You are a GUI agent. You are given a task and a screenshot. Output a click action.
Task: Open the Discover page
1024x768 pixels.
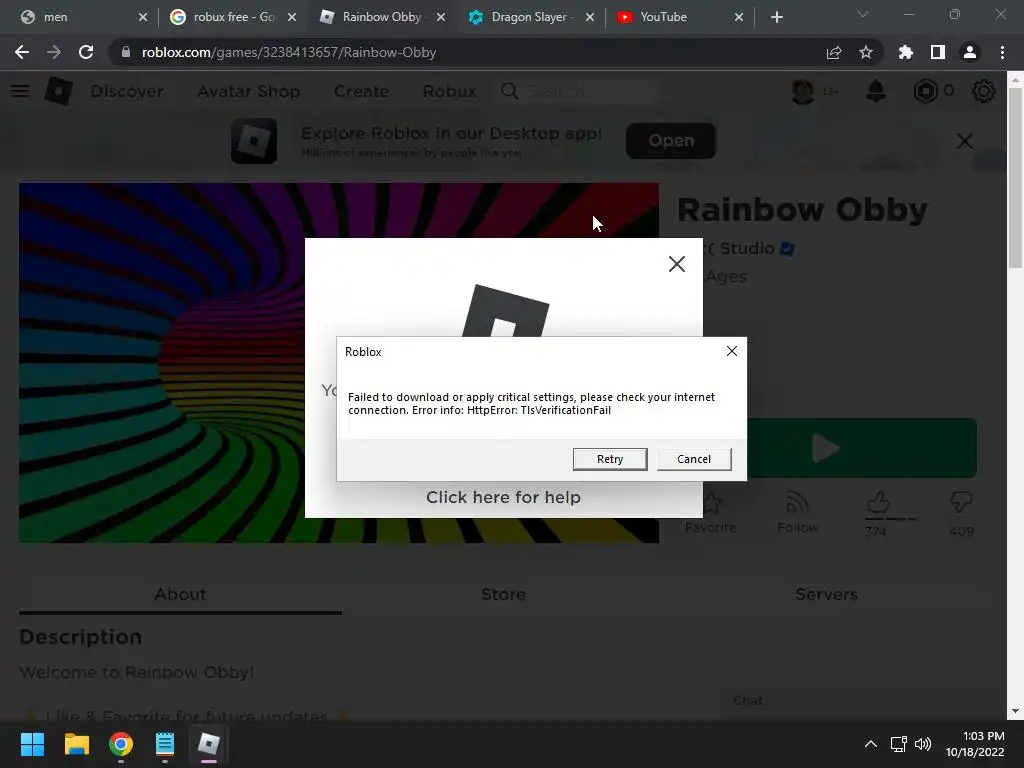point(127,91)
